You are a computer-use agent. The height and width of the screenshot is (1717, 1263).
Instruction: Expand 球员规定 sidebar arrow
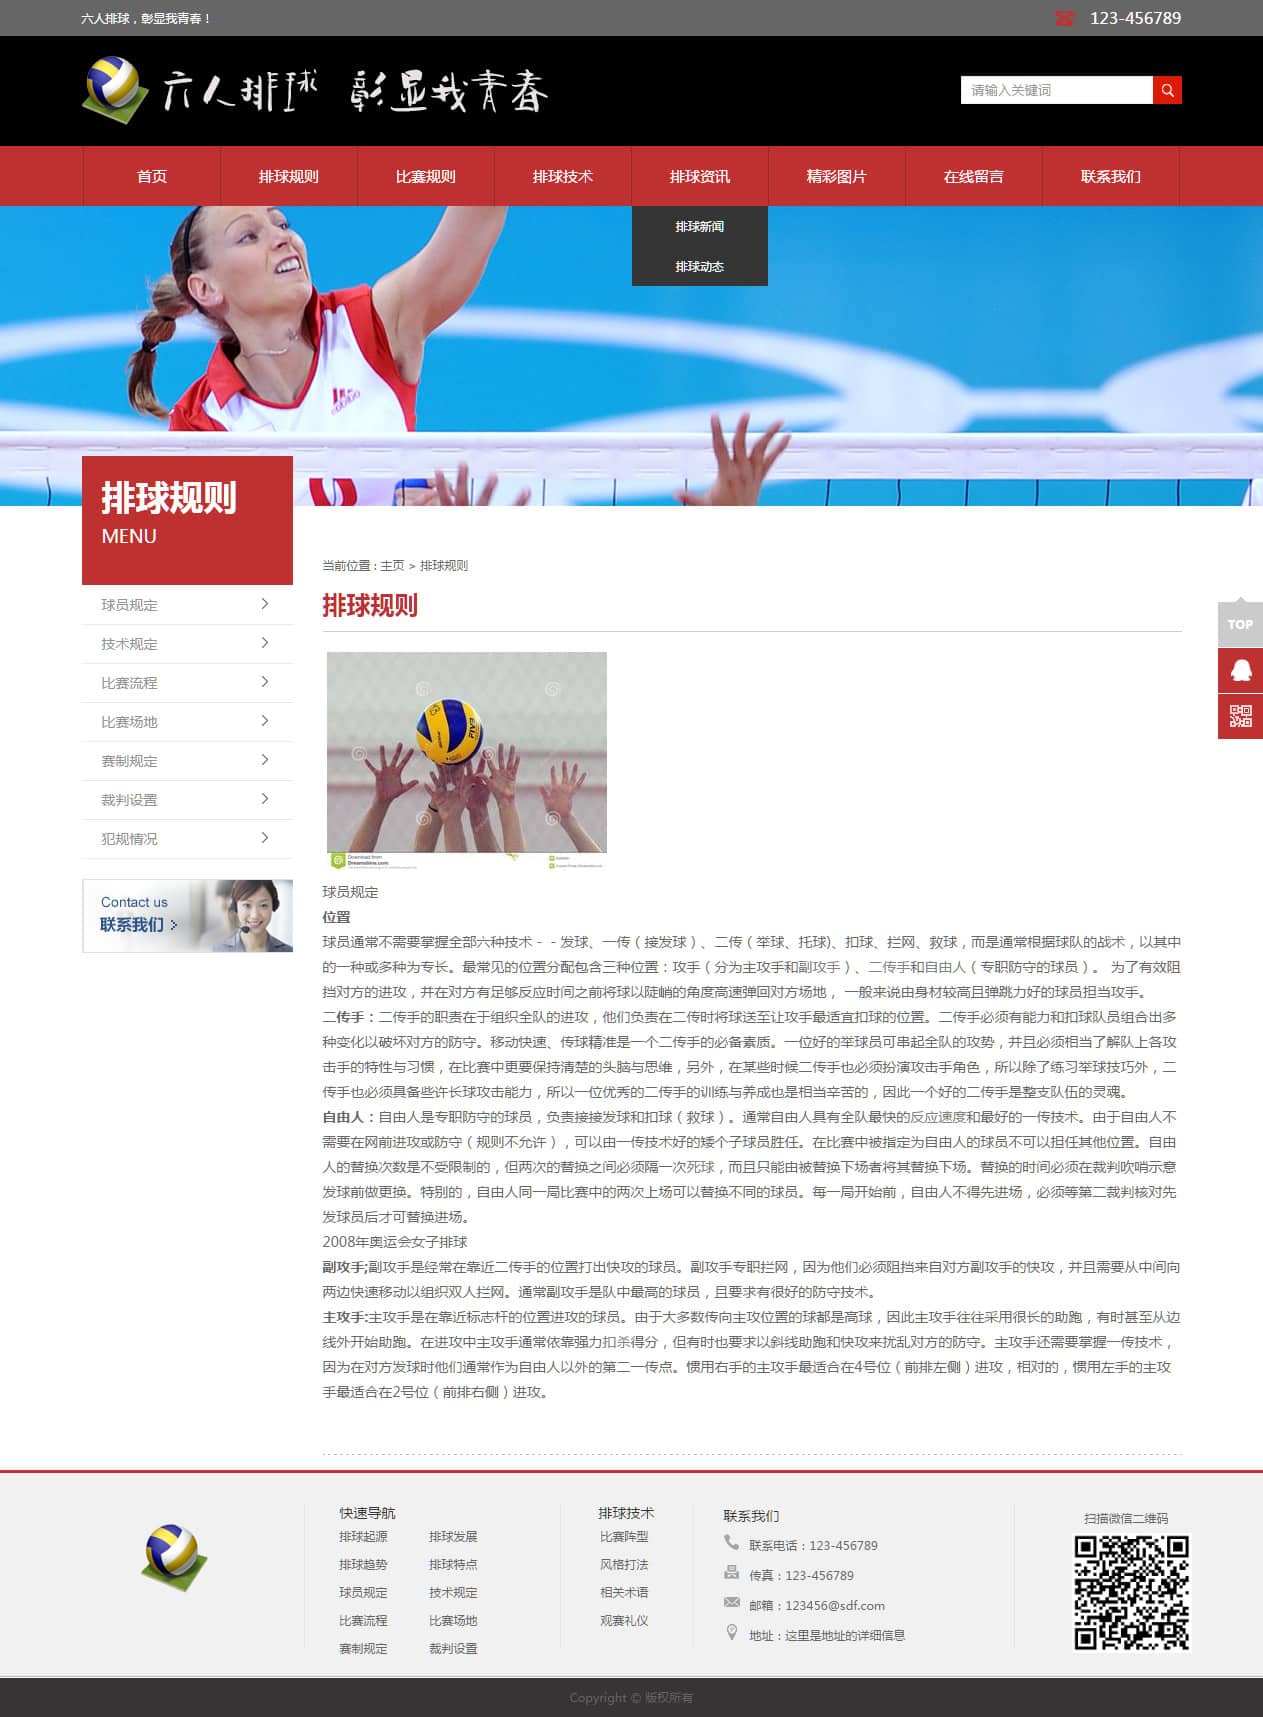[264, 604]
